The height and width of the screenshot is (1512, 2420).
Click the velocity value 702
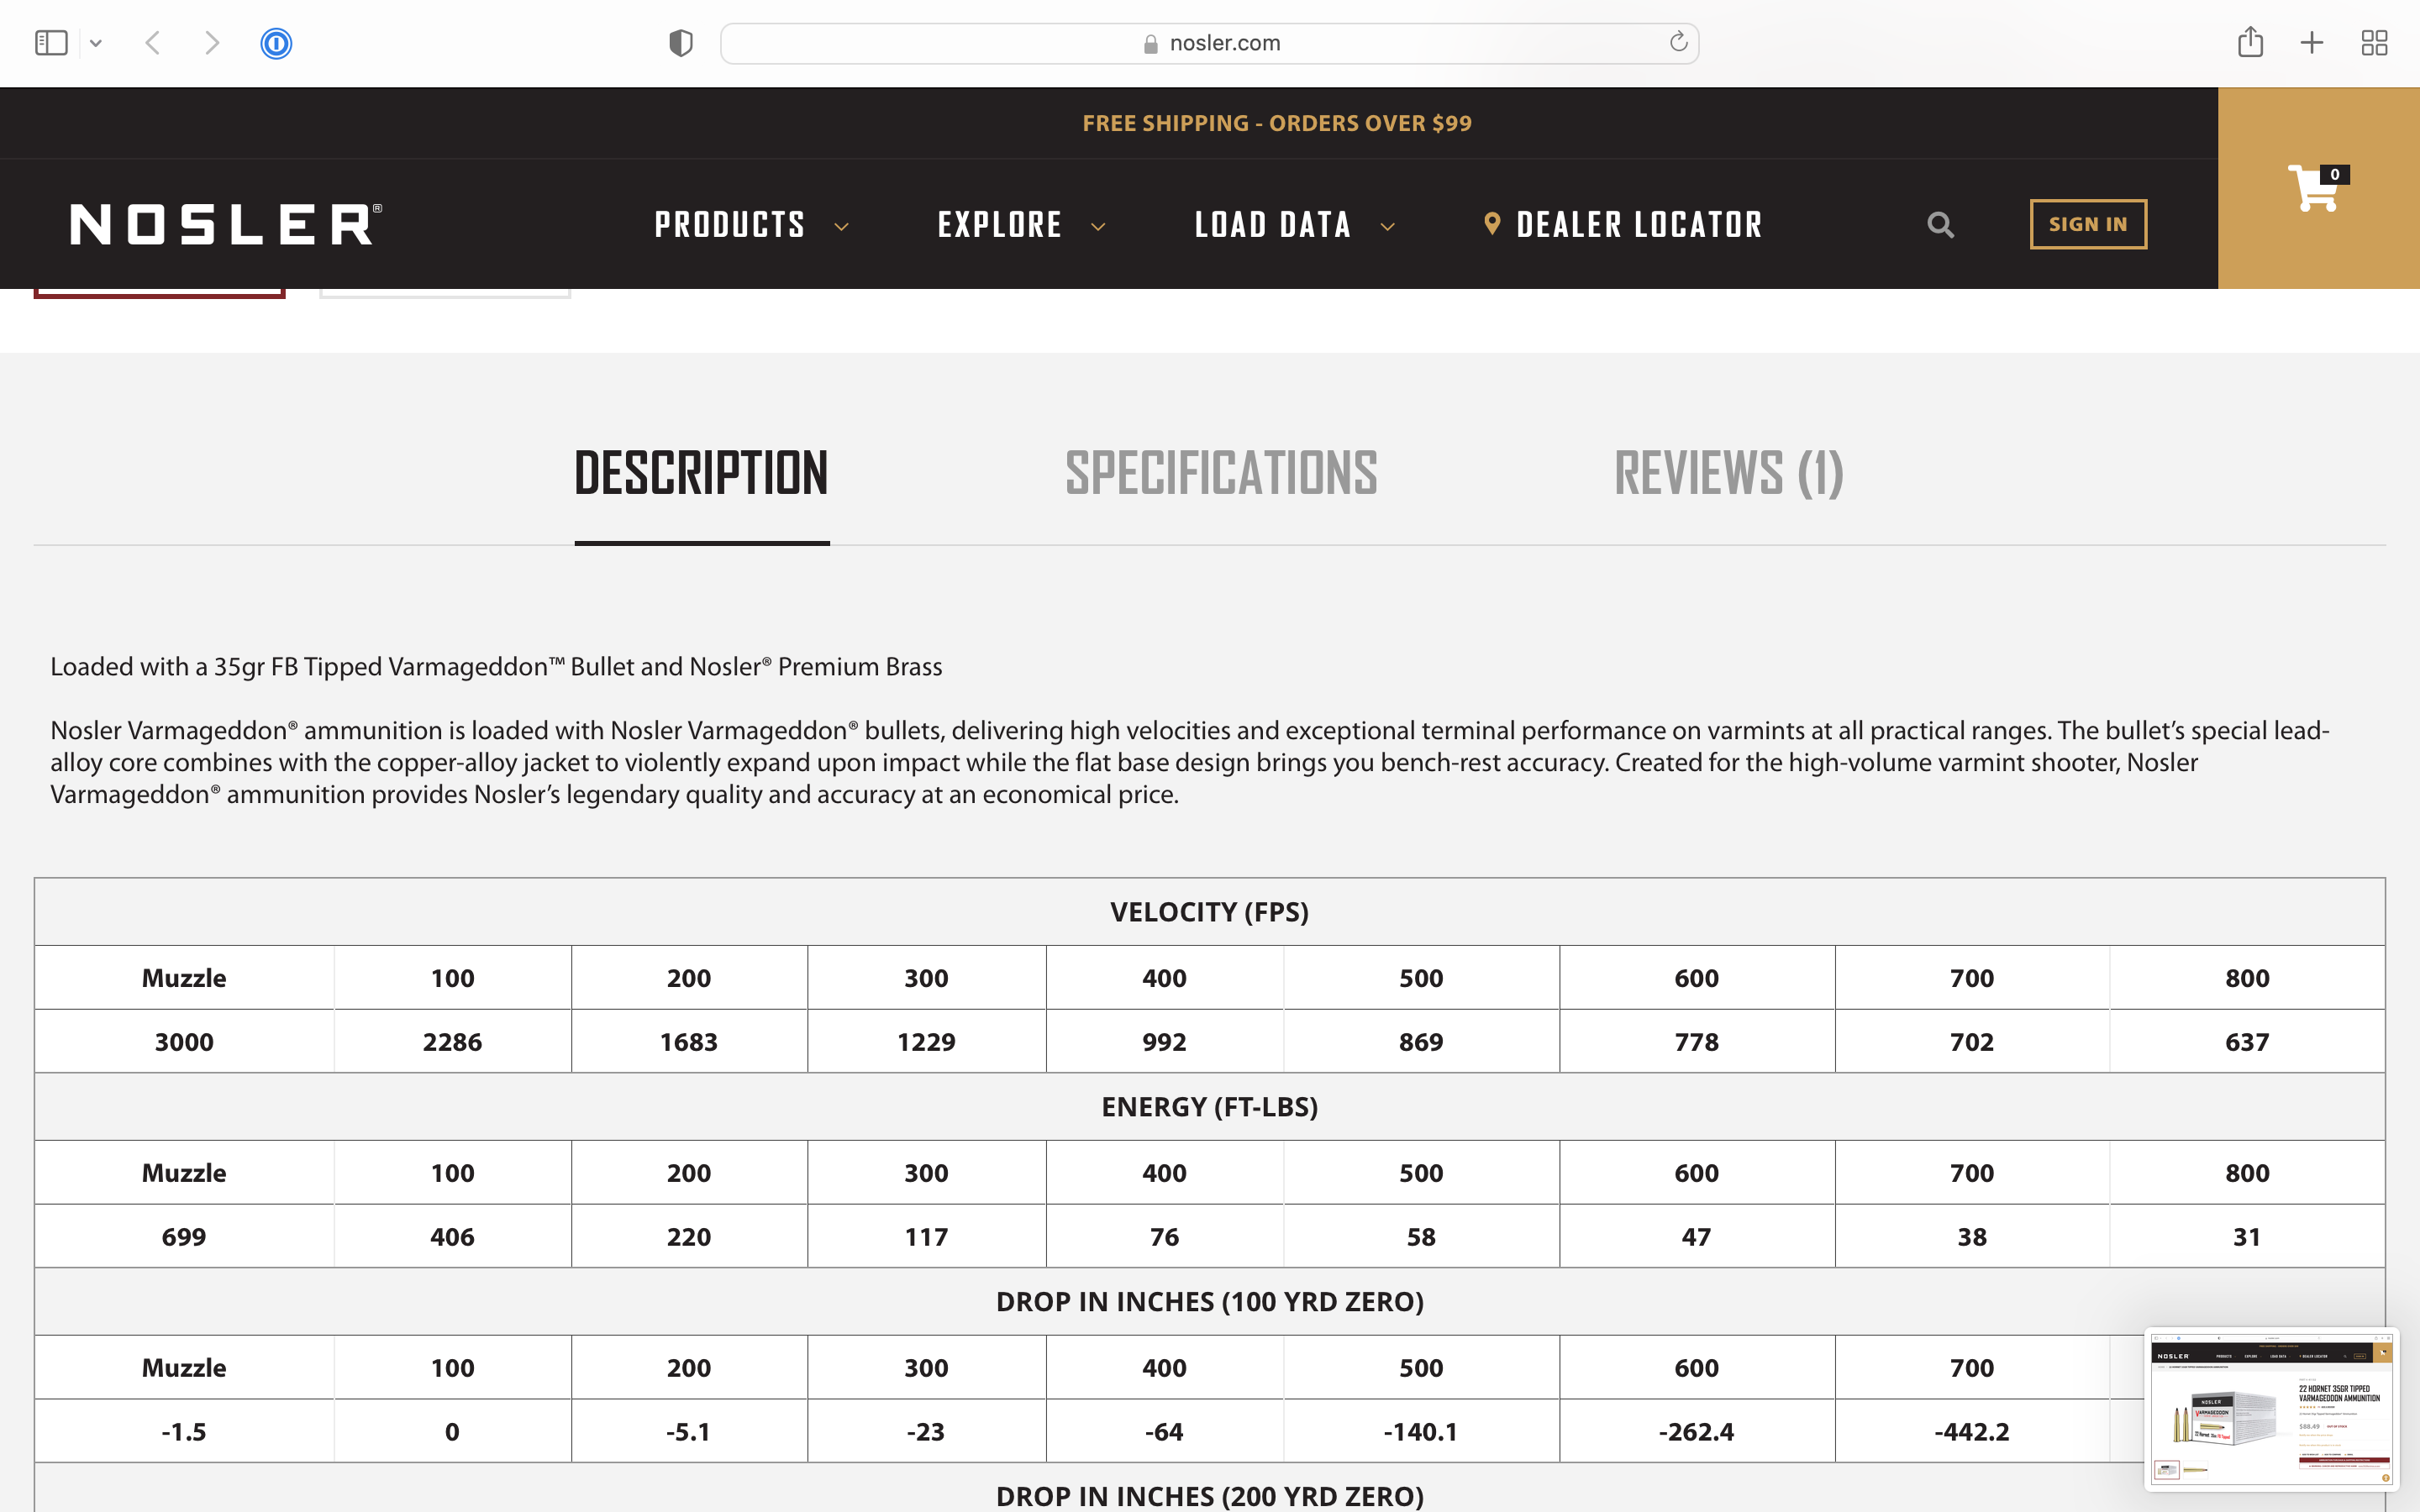(x=1971, y=1042)
